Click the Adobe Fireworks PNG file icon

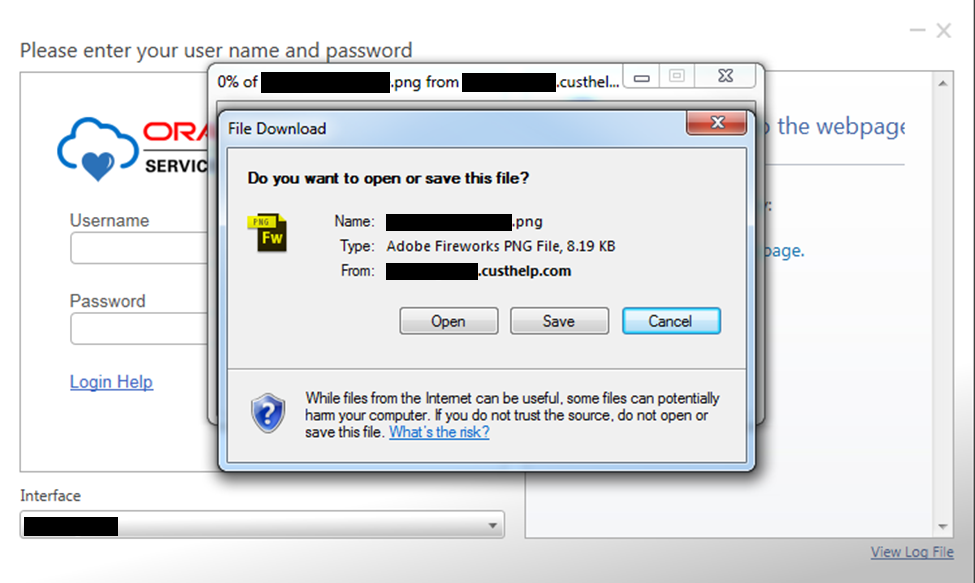pyautogui.click(x=267, y=232)
